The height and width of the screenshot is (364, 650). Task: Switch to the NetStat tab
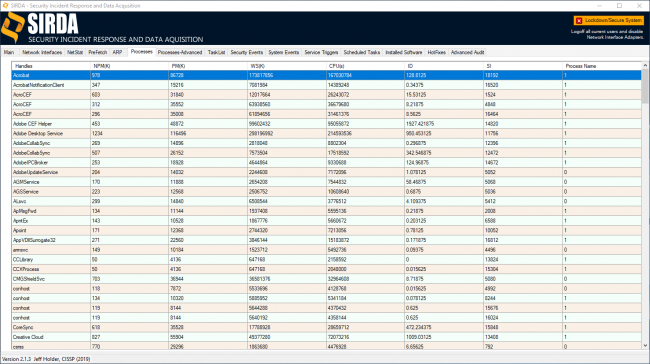[75, 52]
